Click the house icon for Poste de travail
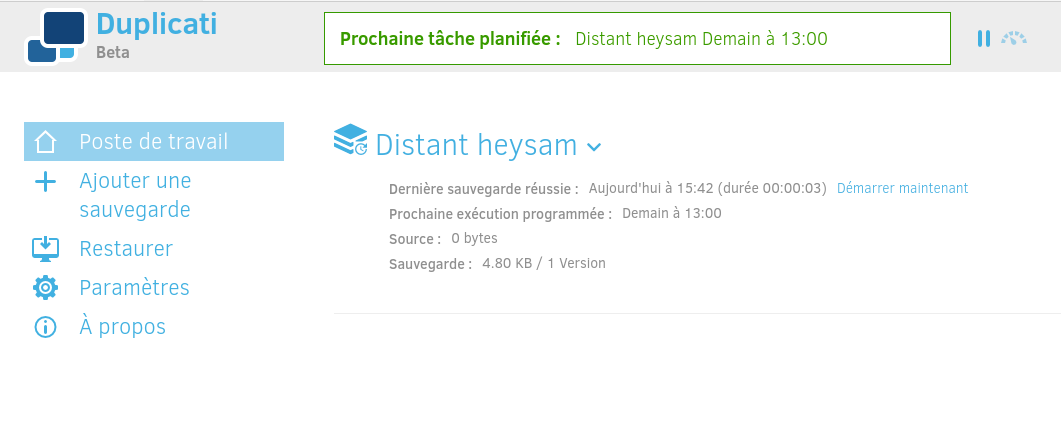1061x444 pixels. (x=45, y=142)
